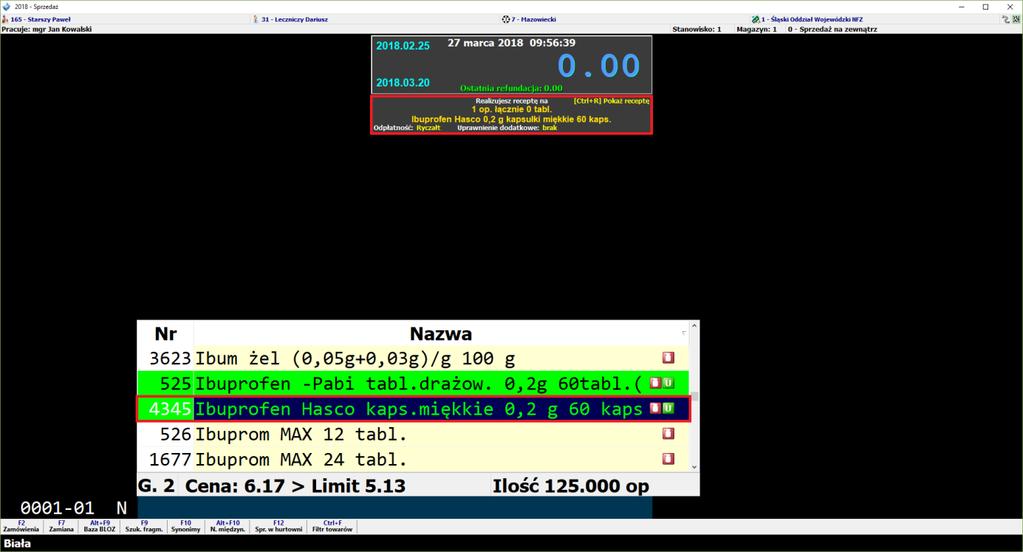Maximize the Sprzedaż window
The image size is (1023, 552).
click(x=985, y=7)
